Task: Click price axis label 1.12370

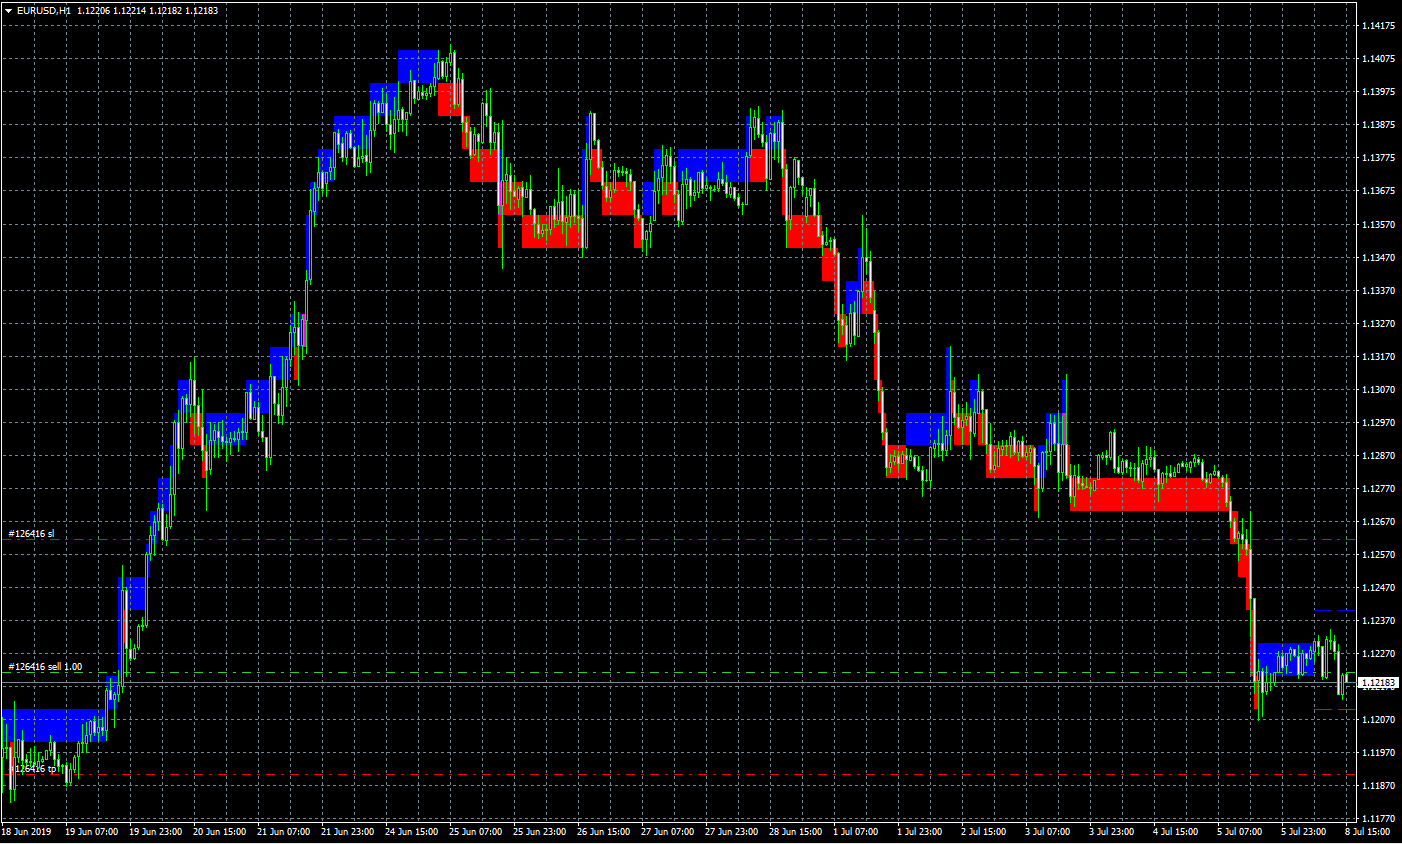Action: [x=1378, y=621]
